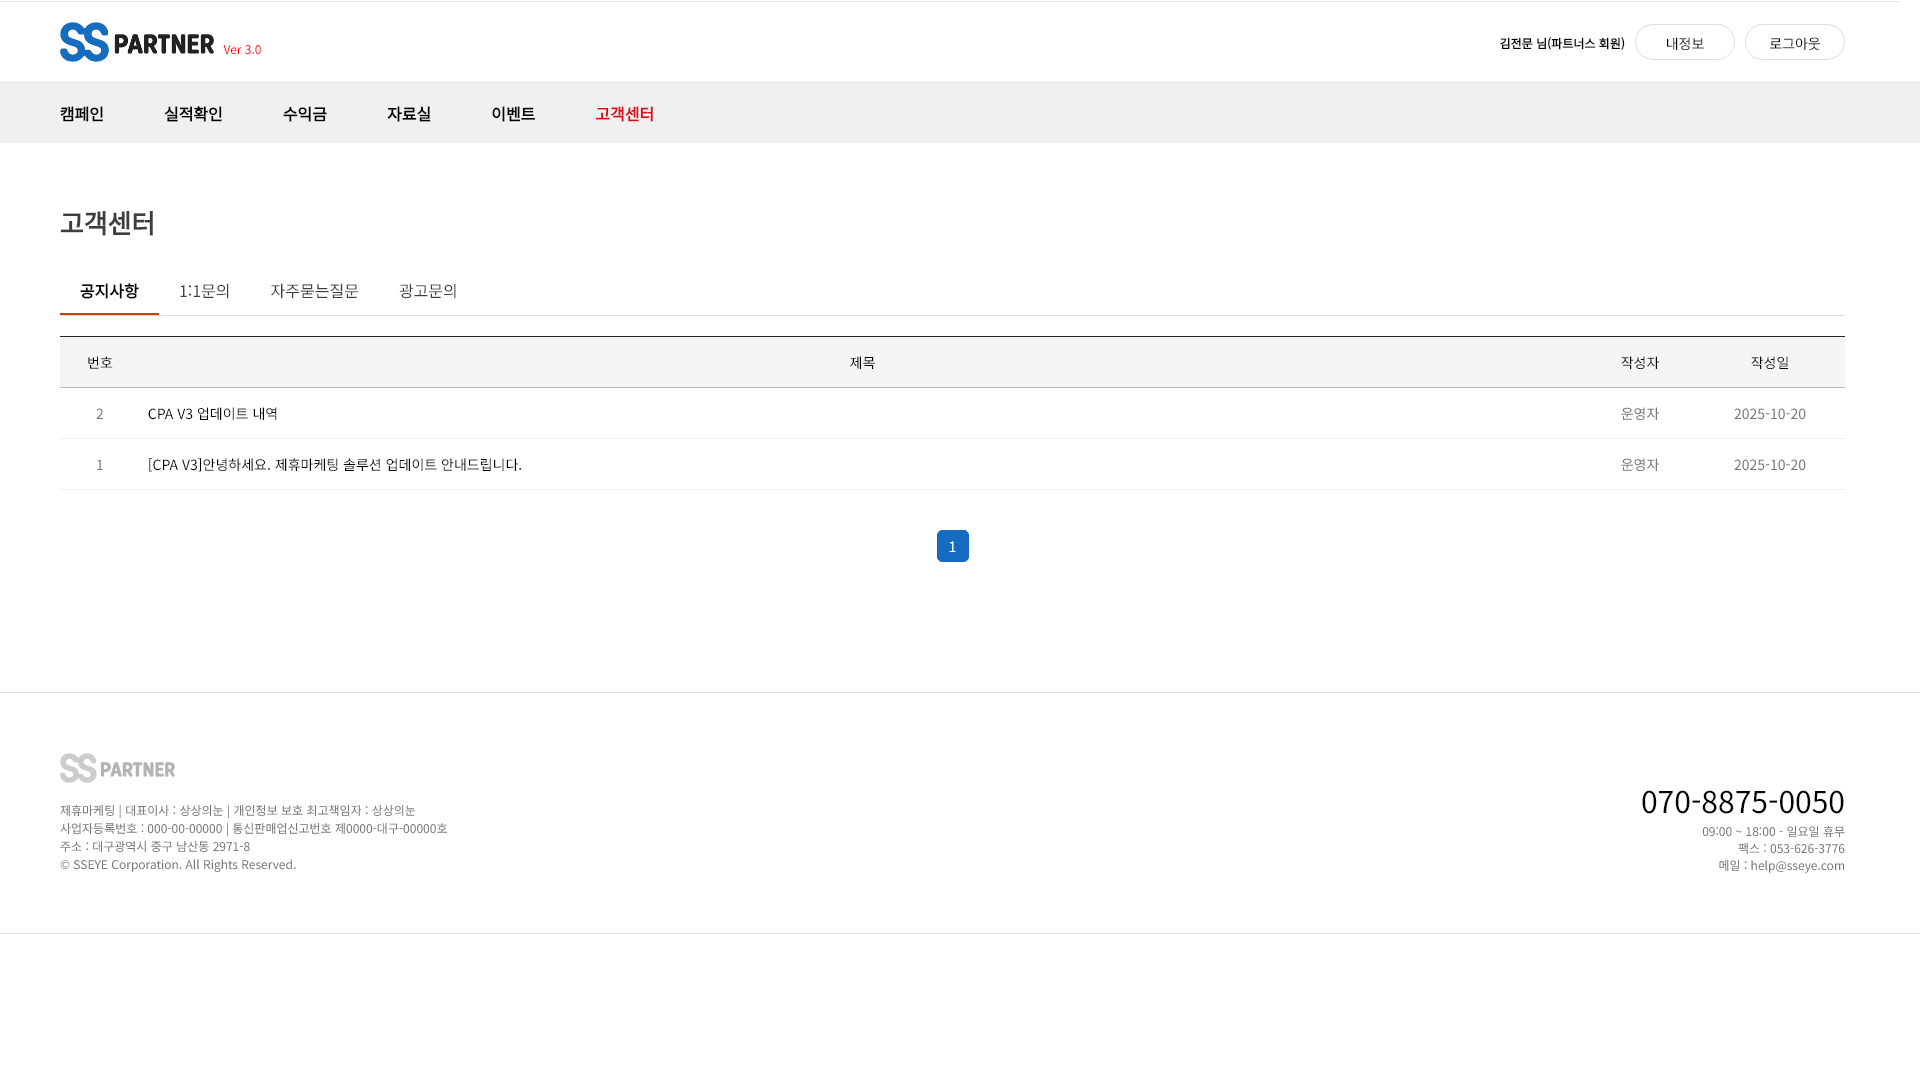
Task: Open the 실적확인 menu
Action: tap(193, 114)
